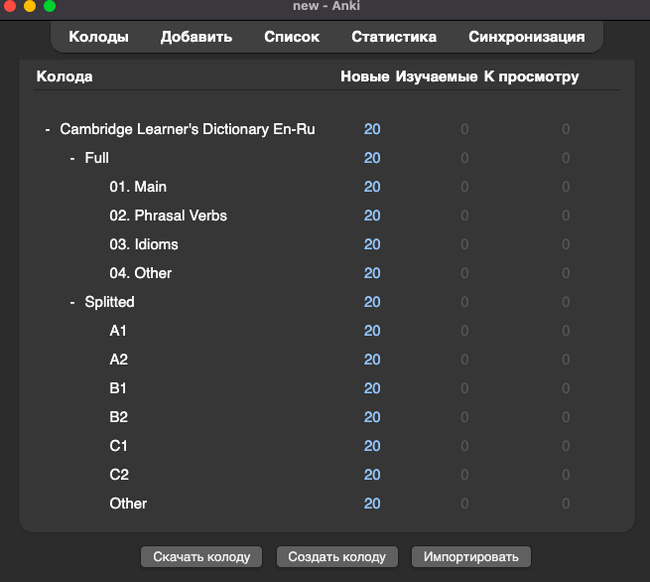The height and width of the screenshot is (582, 650).
Task: Open Статистика in the top bar
Action: point(394,37)
